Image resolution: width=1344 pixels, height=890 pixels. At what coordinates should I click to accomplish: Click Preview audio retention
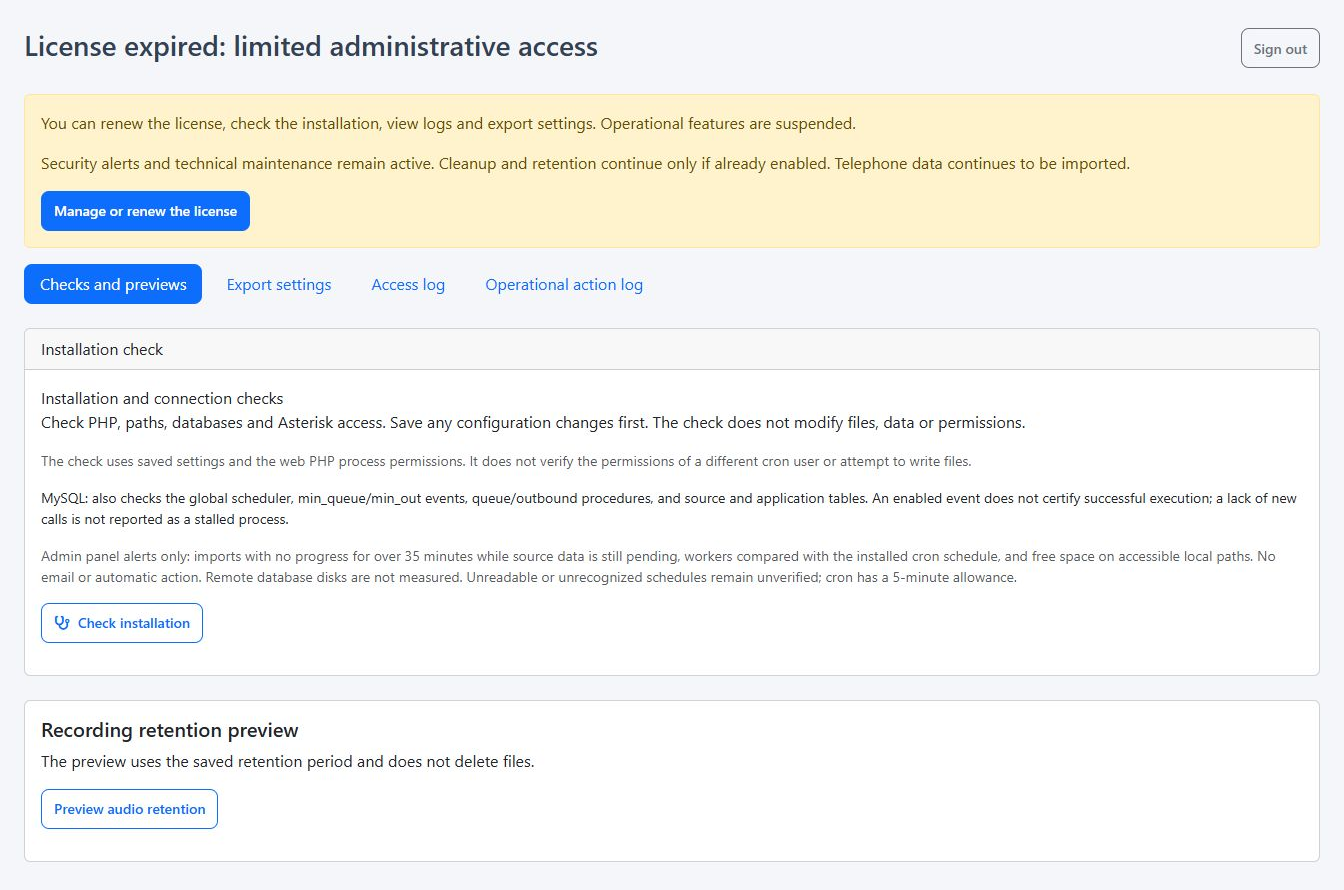(129, 809)
